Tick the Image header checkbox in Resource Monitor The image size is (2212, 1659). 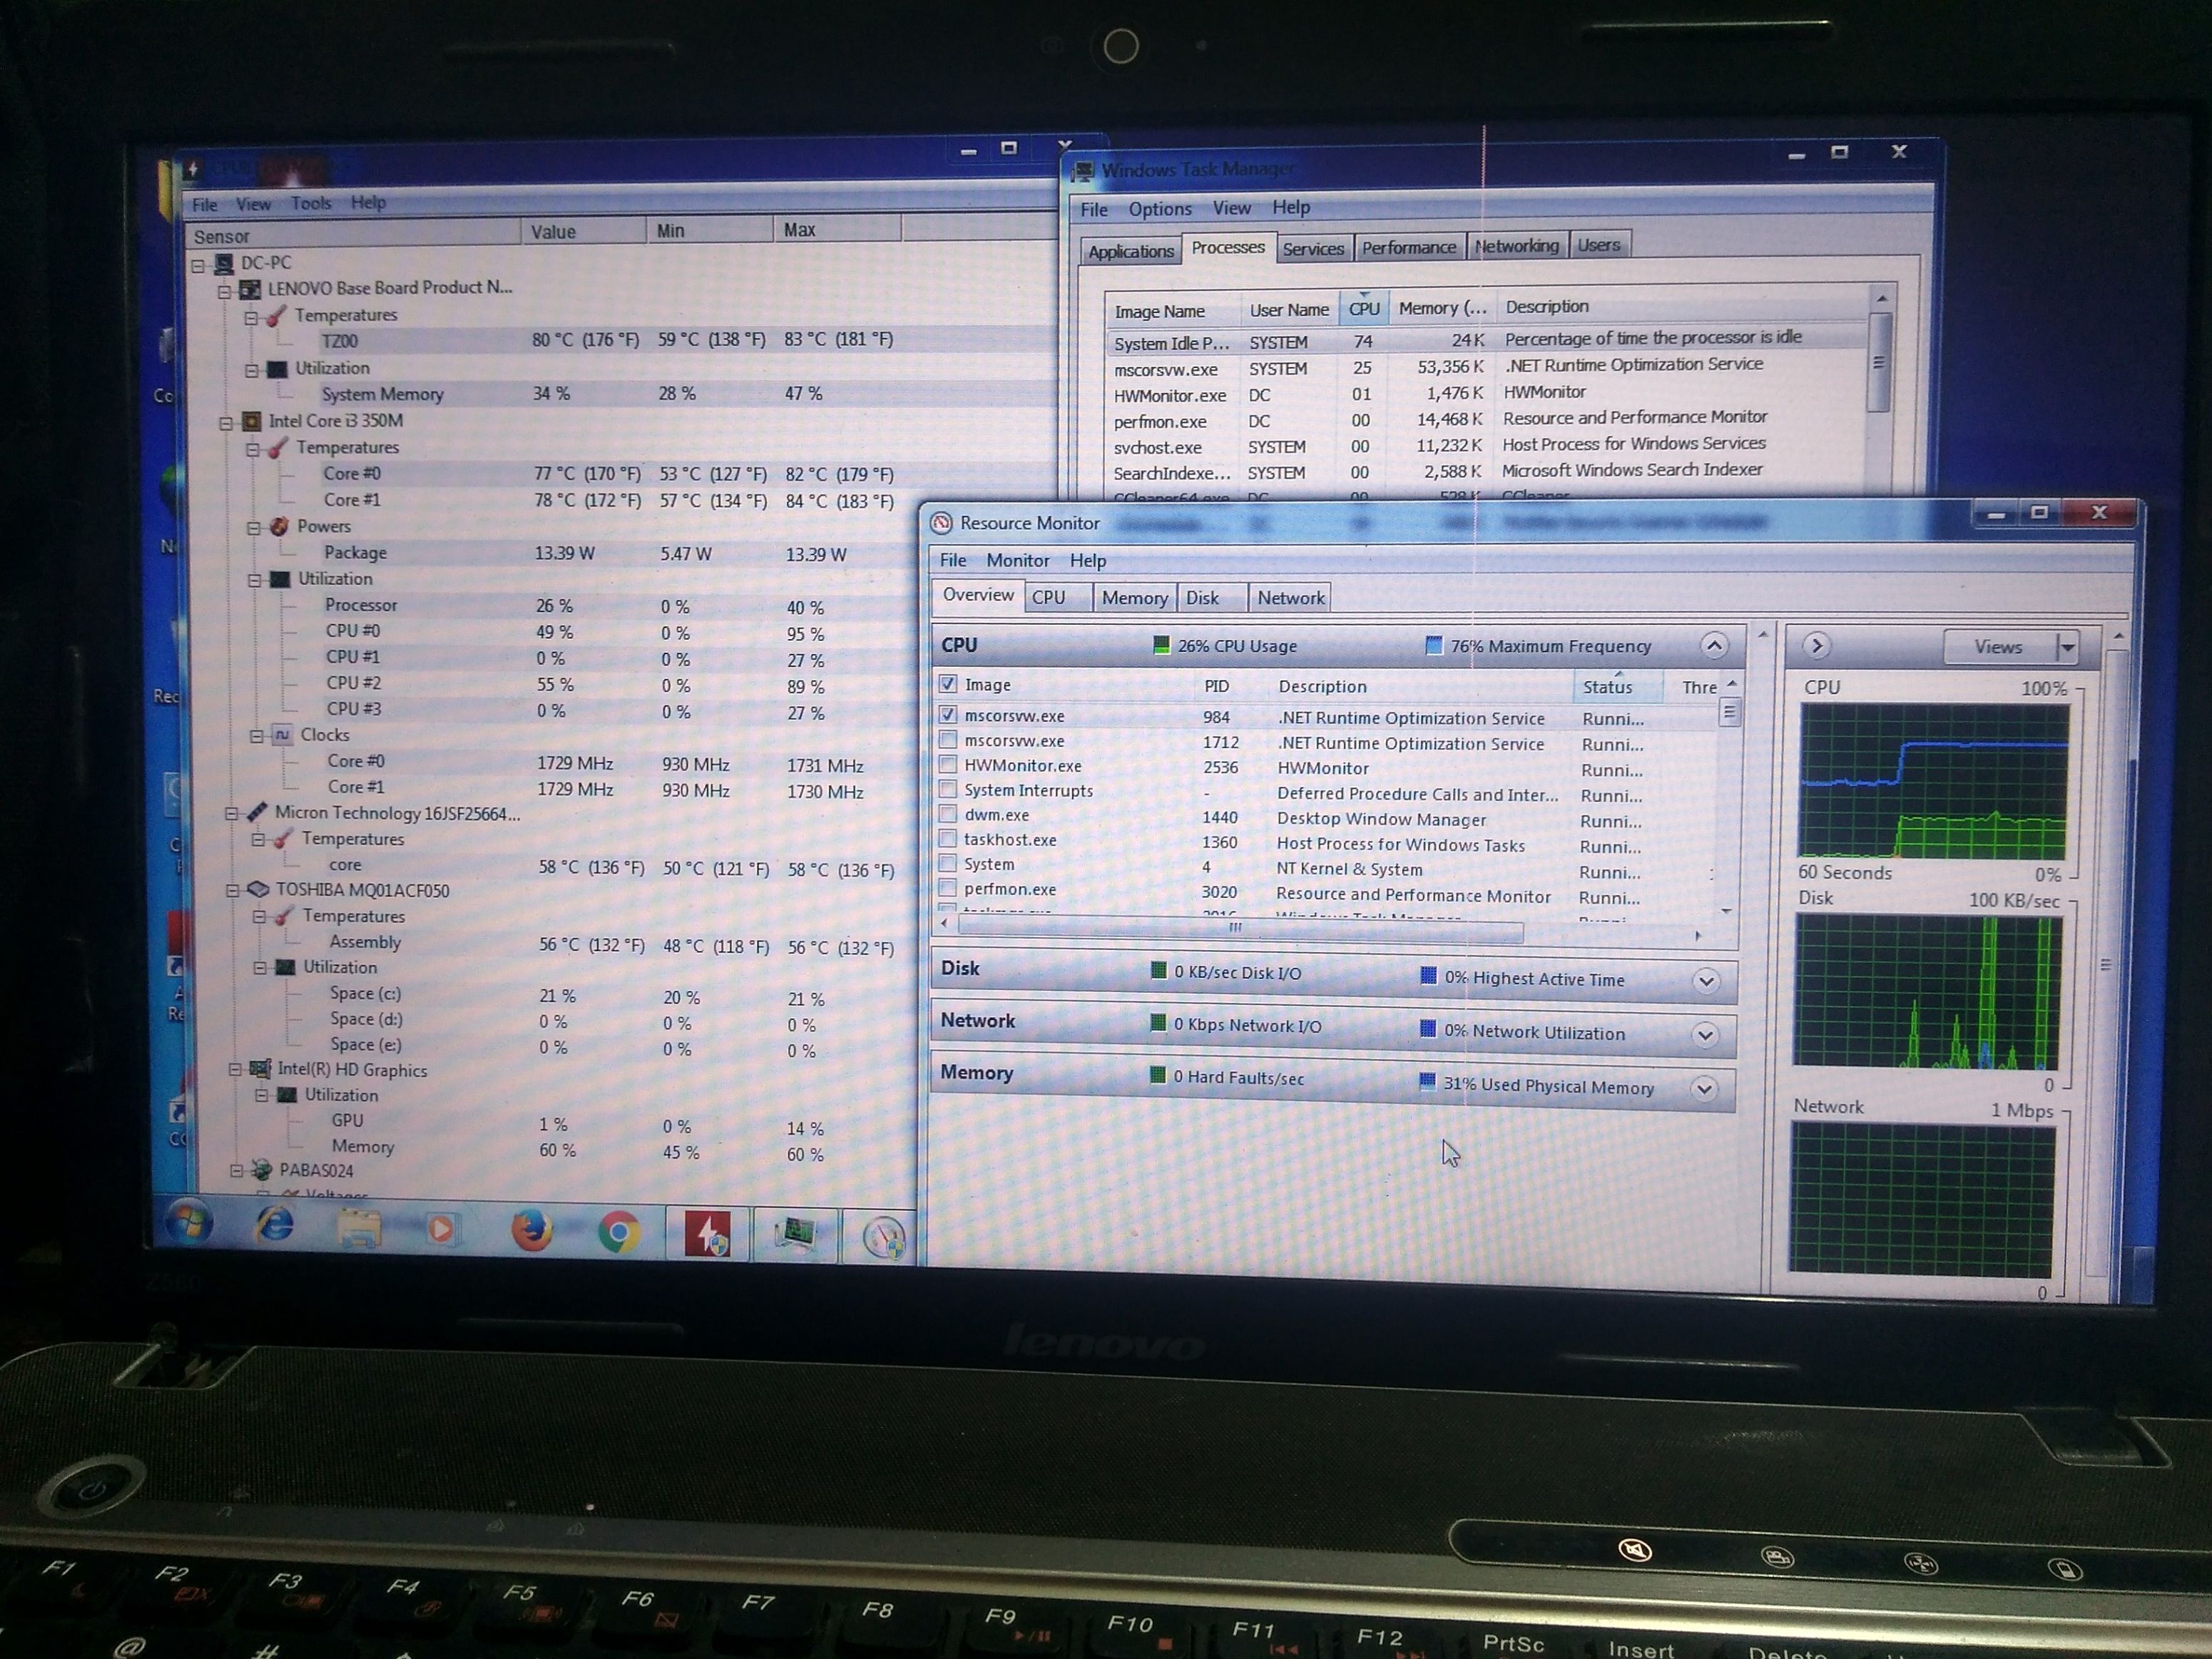[947, 684]
